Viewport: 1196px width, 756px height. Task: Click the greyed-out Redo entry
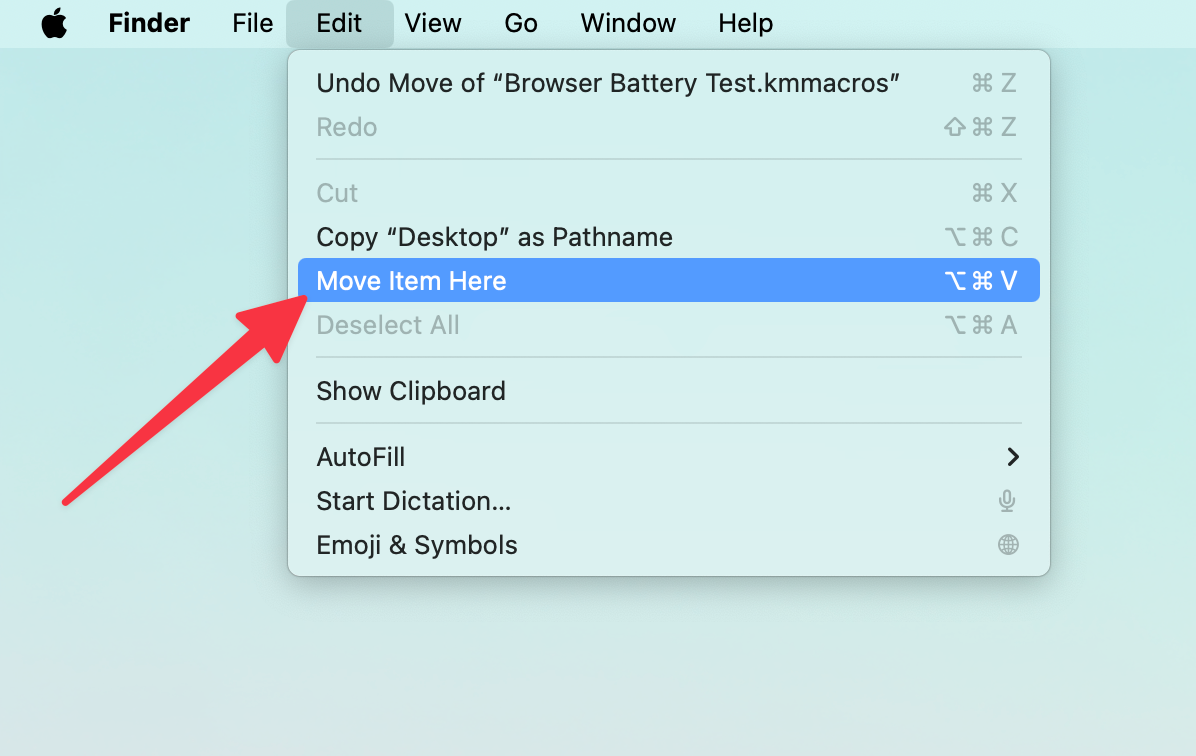click(346, 127)
